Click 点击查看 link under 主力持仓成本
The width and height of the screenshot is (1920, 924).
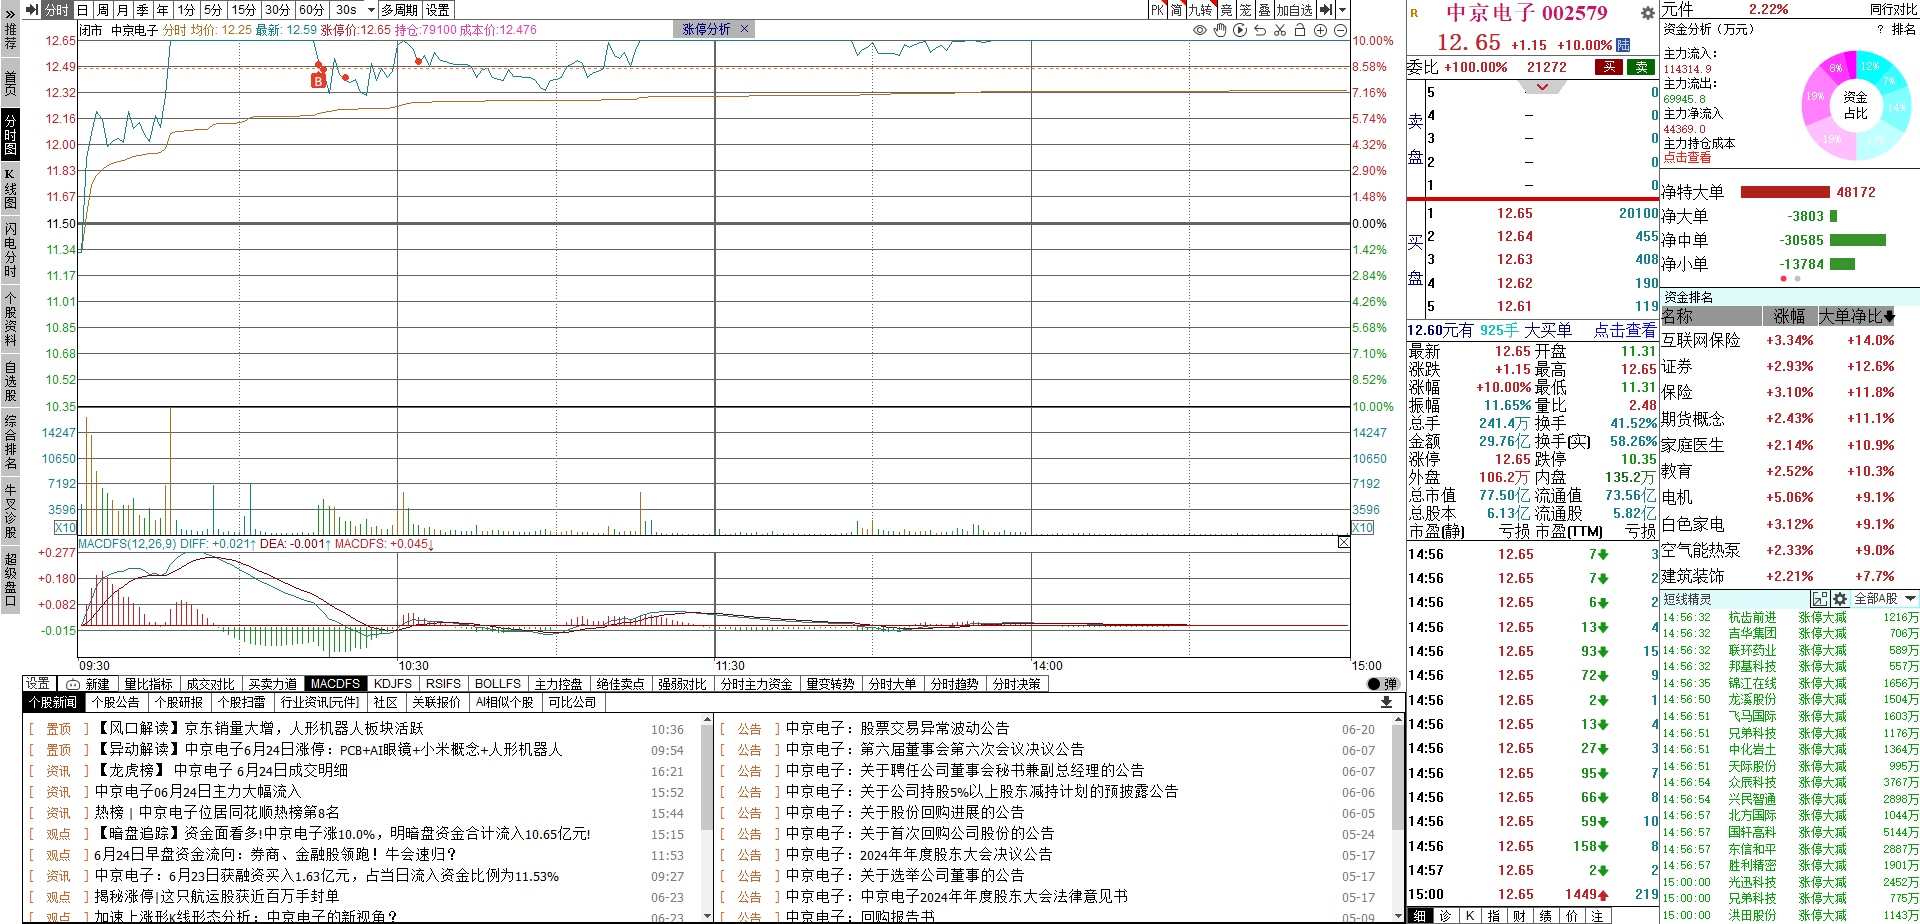(1687, 158)
